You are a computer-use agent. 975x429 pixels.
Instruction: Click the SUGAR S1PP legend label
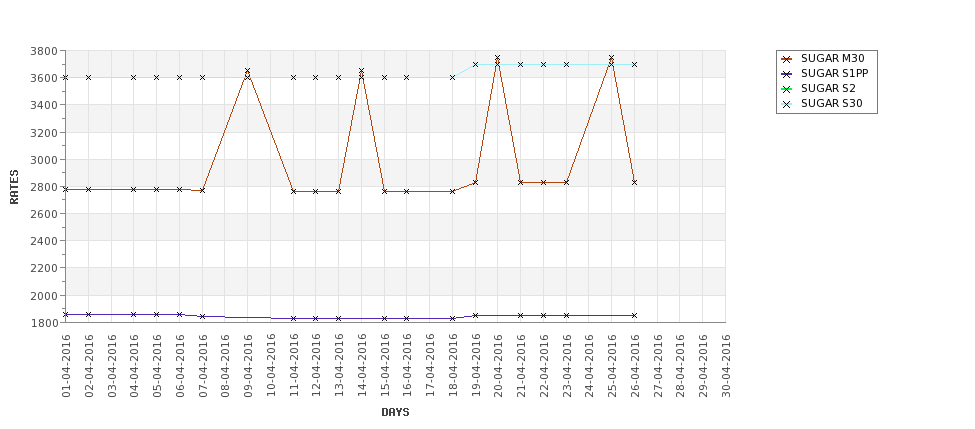tap(834, 73)
